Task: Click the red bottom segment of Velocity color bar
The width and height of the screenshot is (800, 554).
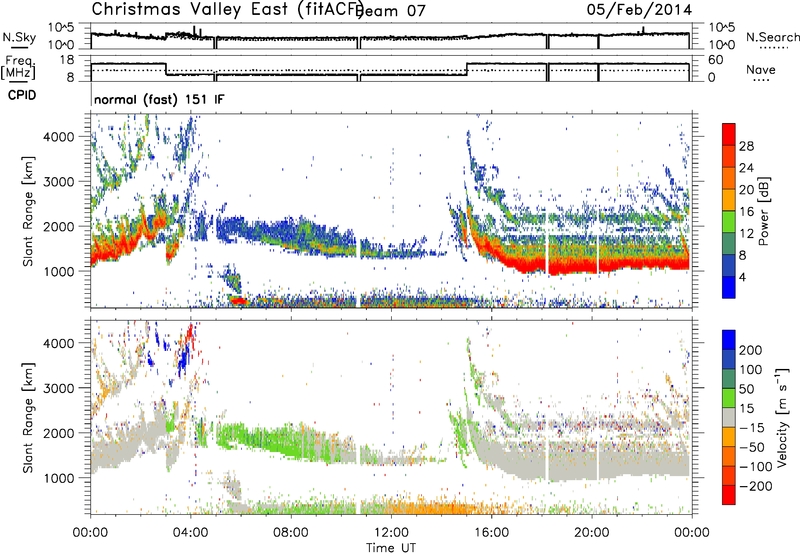Action: [x=729, y=495]
